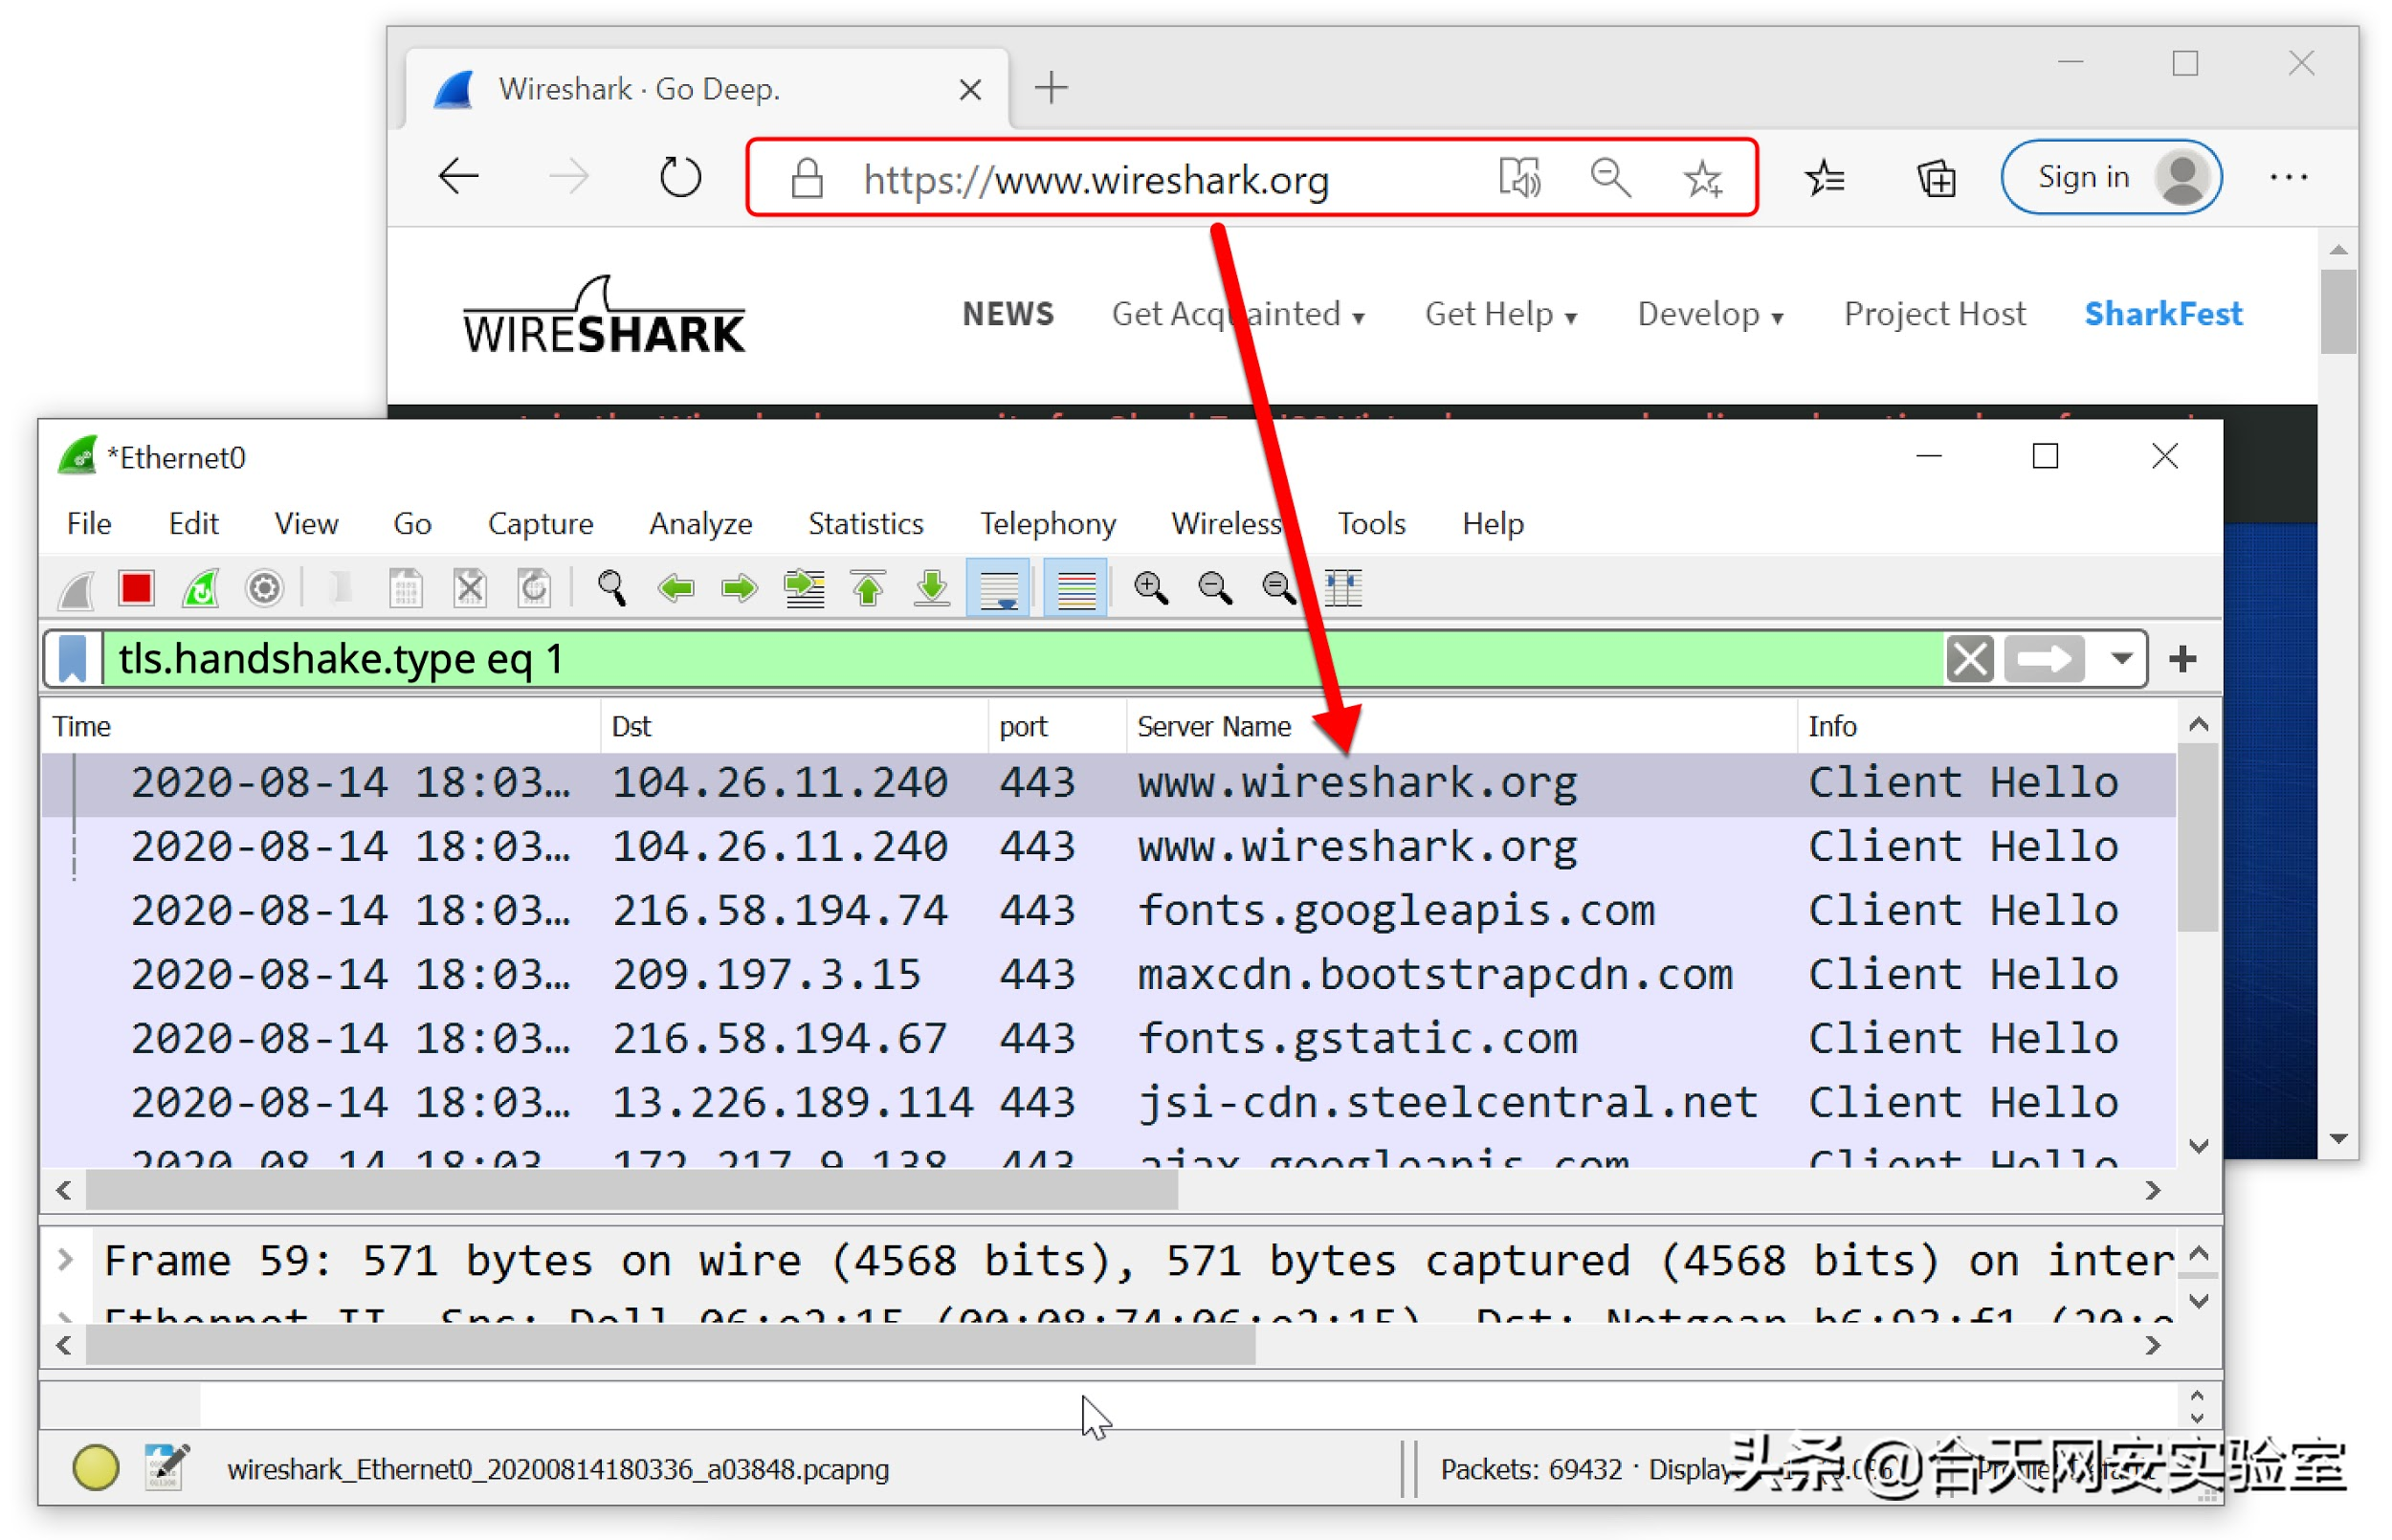The image size is (2392, 1540).
Task: Open the Help menu
Action: [x=1493, y=524]
